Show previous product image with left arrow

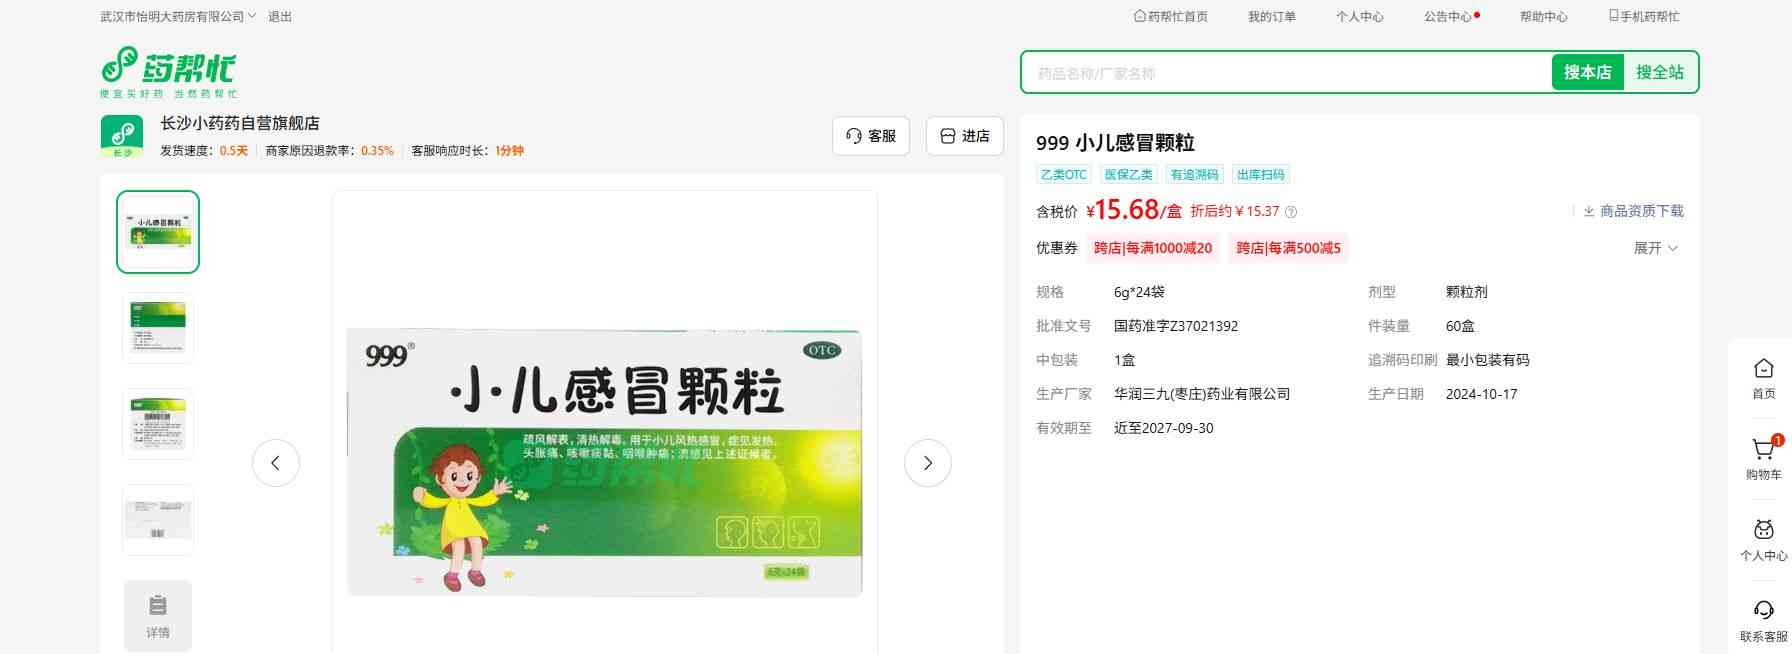[276, 463]
